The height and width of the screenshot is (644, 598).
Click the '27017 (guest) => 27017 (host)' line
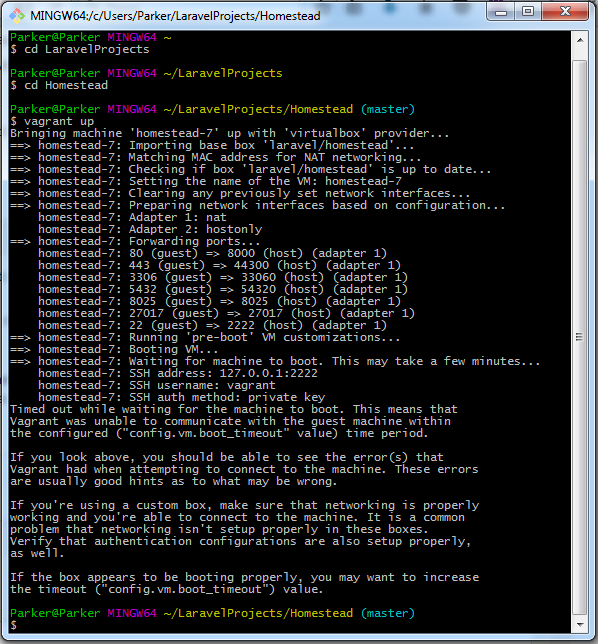[x=226, y=313]
